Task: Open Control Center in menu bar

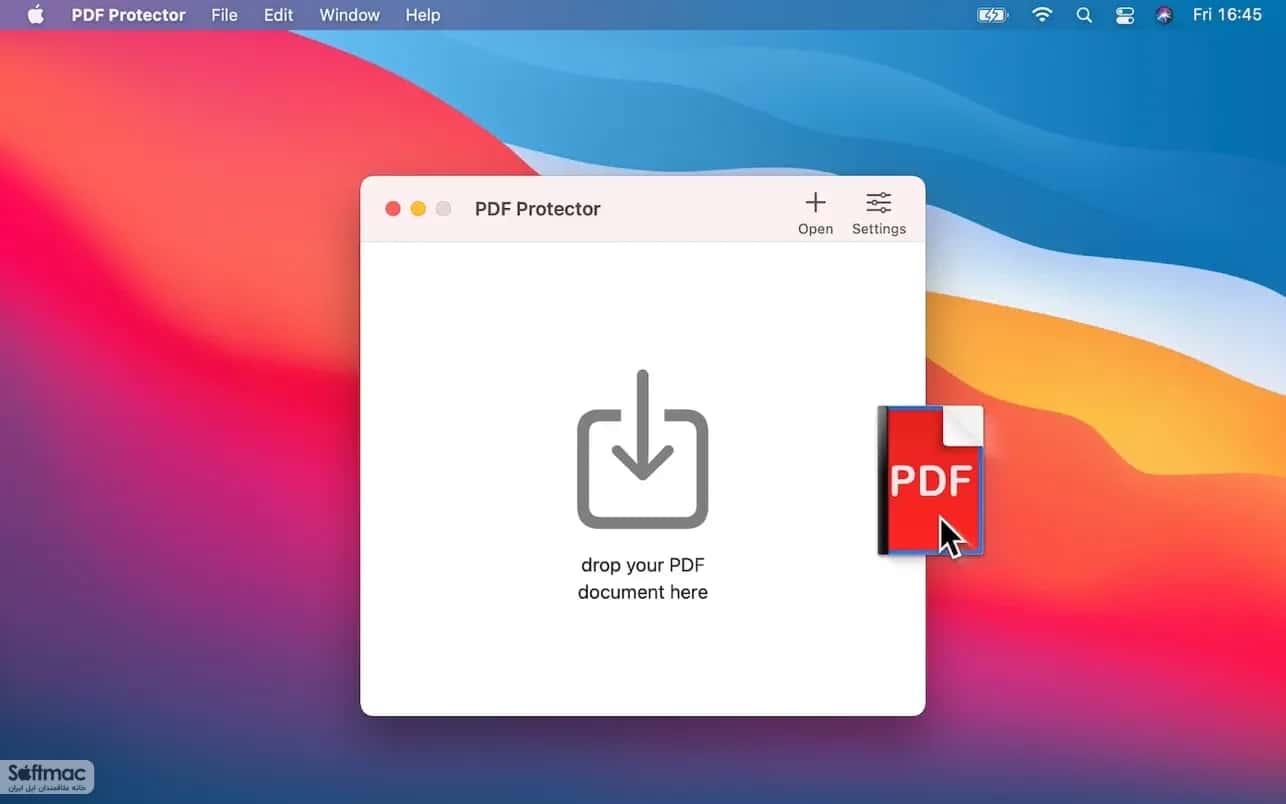Action: [x=1125, y=15]
